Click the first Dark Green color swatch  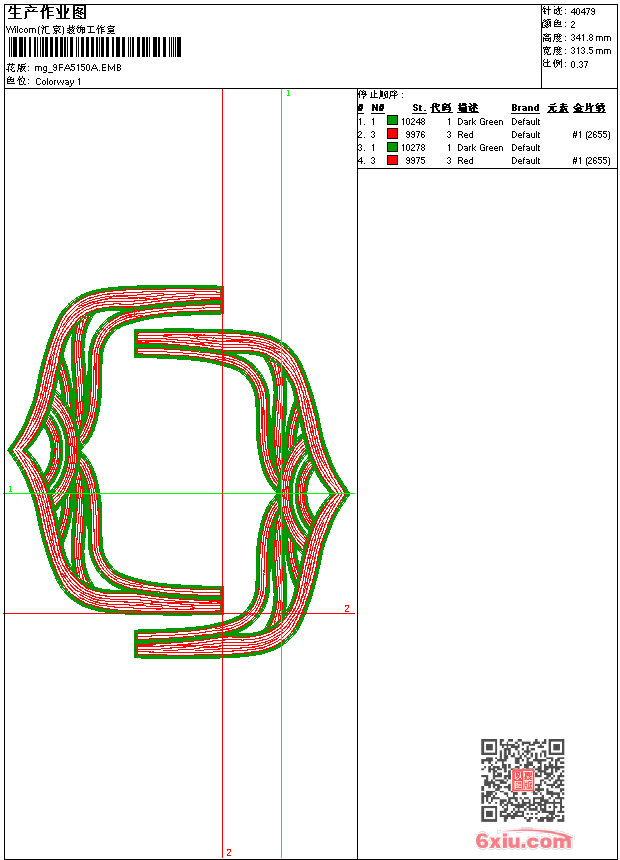coord(392,121)
